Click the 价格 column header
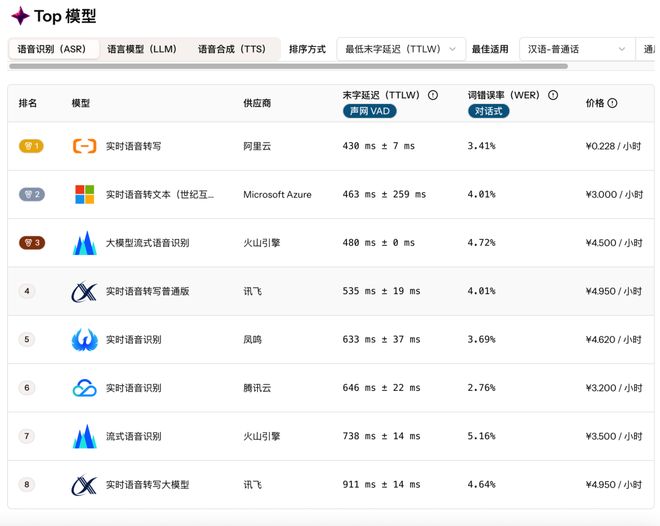The height and width of the screenshot is (526, 660). 595,103
